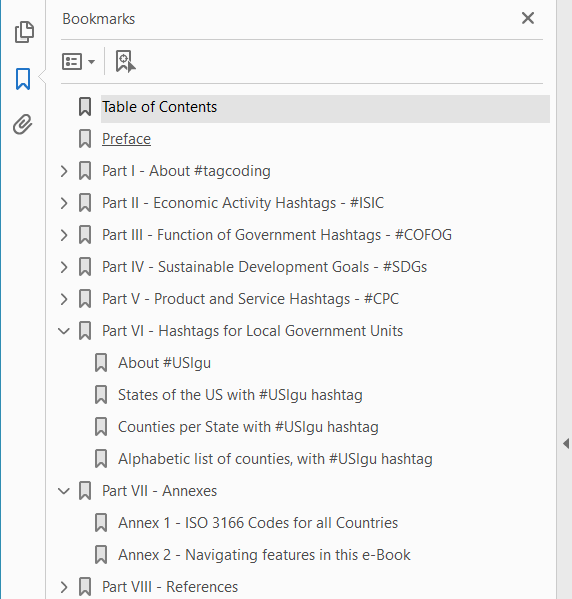Click bookmark icon beside Part VI
The height and width of the screenshot is (599, 572).
coord(85,331)
